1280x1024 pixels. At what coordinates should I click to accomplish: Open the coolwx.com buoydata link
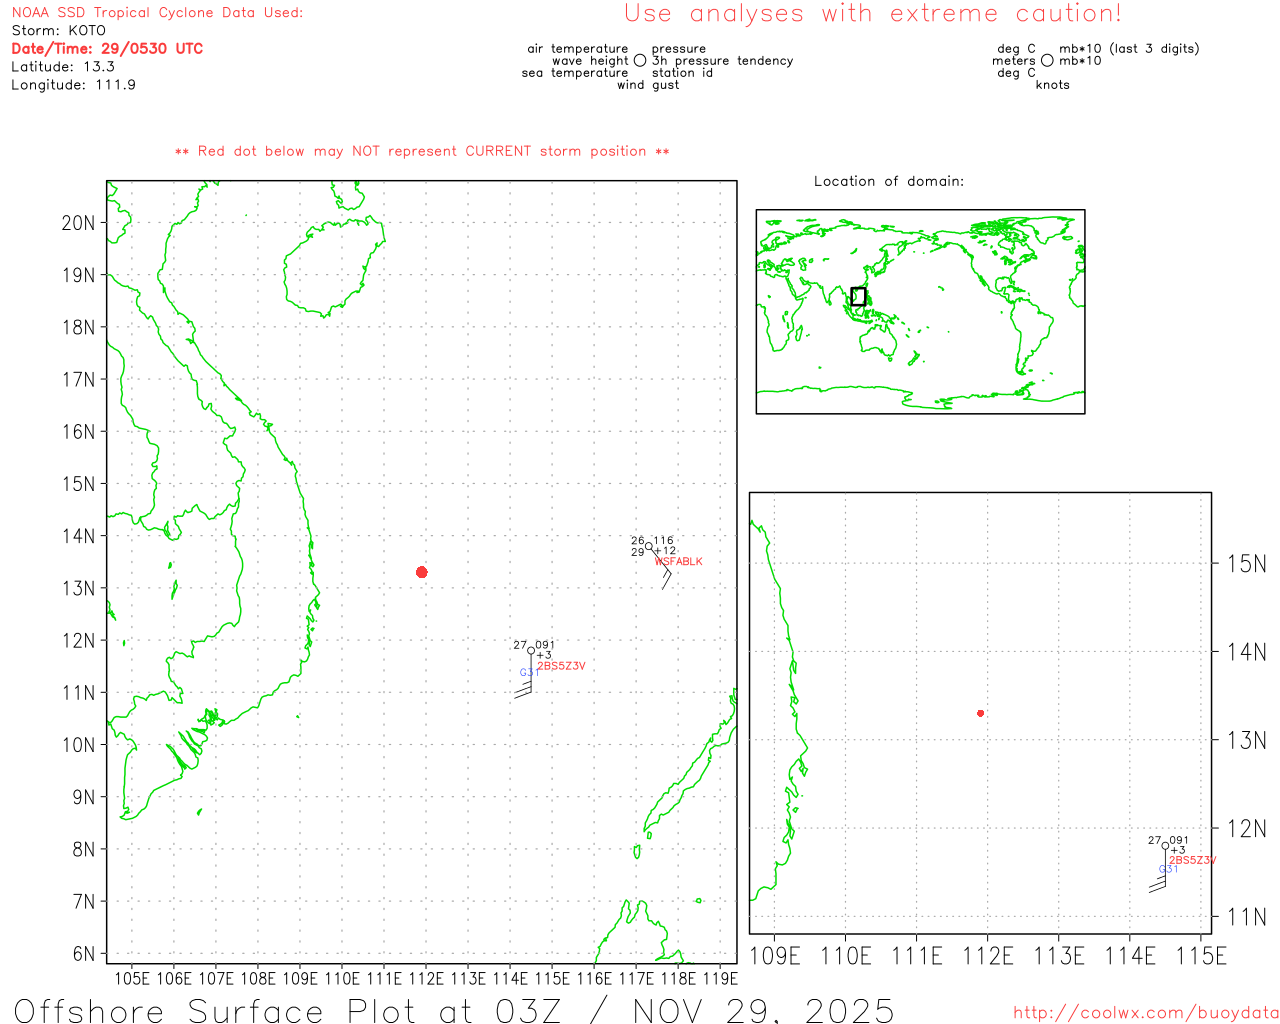(x=1146, y=1013)
